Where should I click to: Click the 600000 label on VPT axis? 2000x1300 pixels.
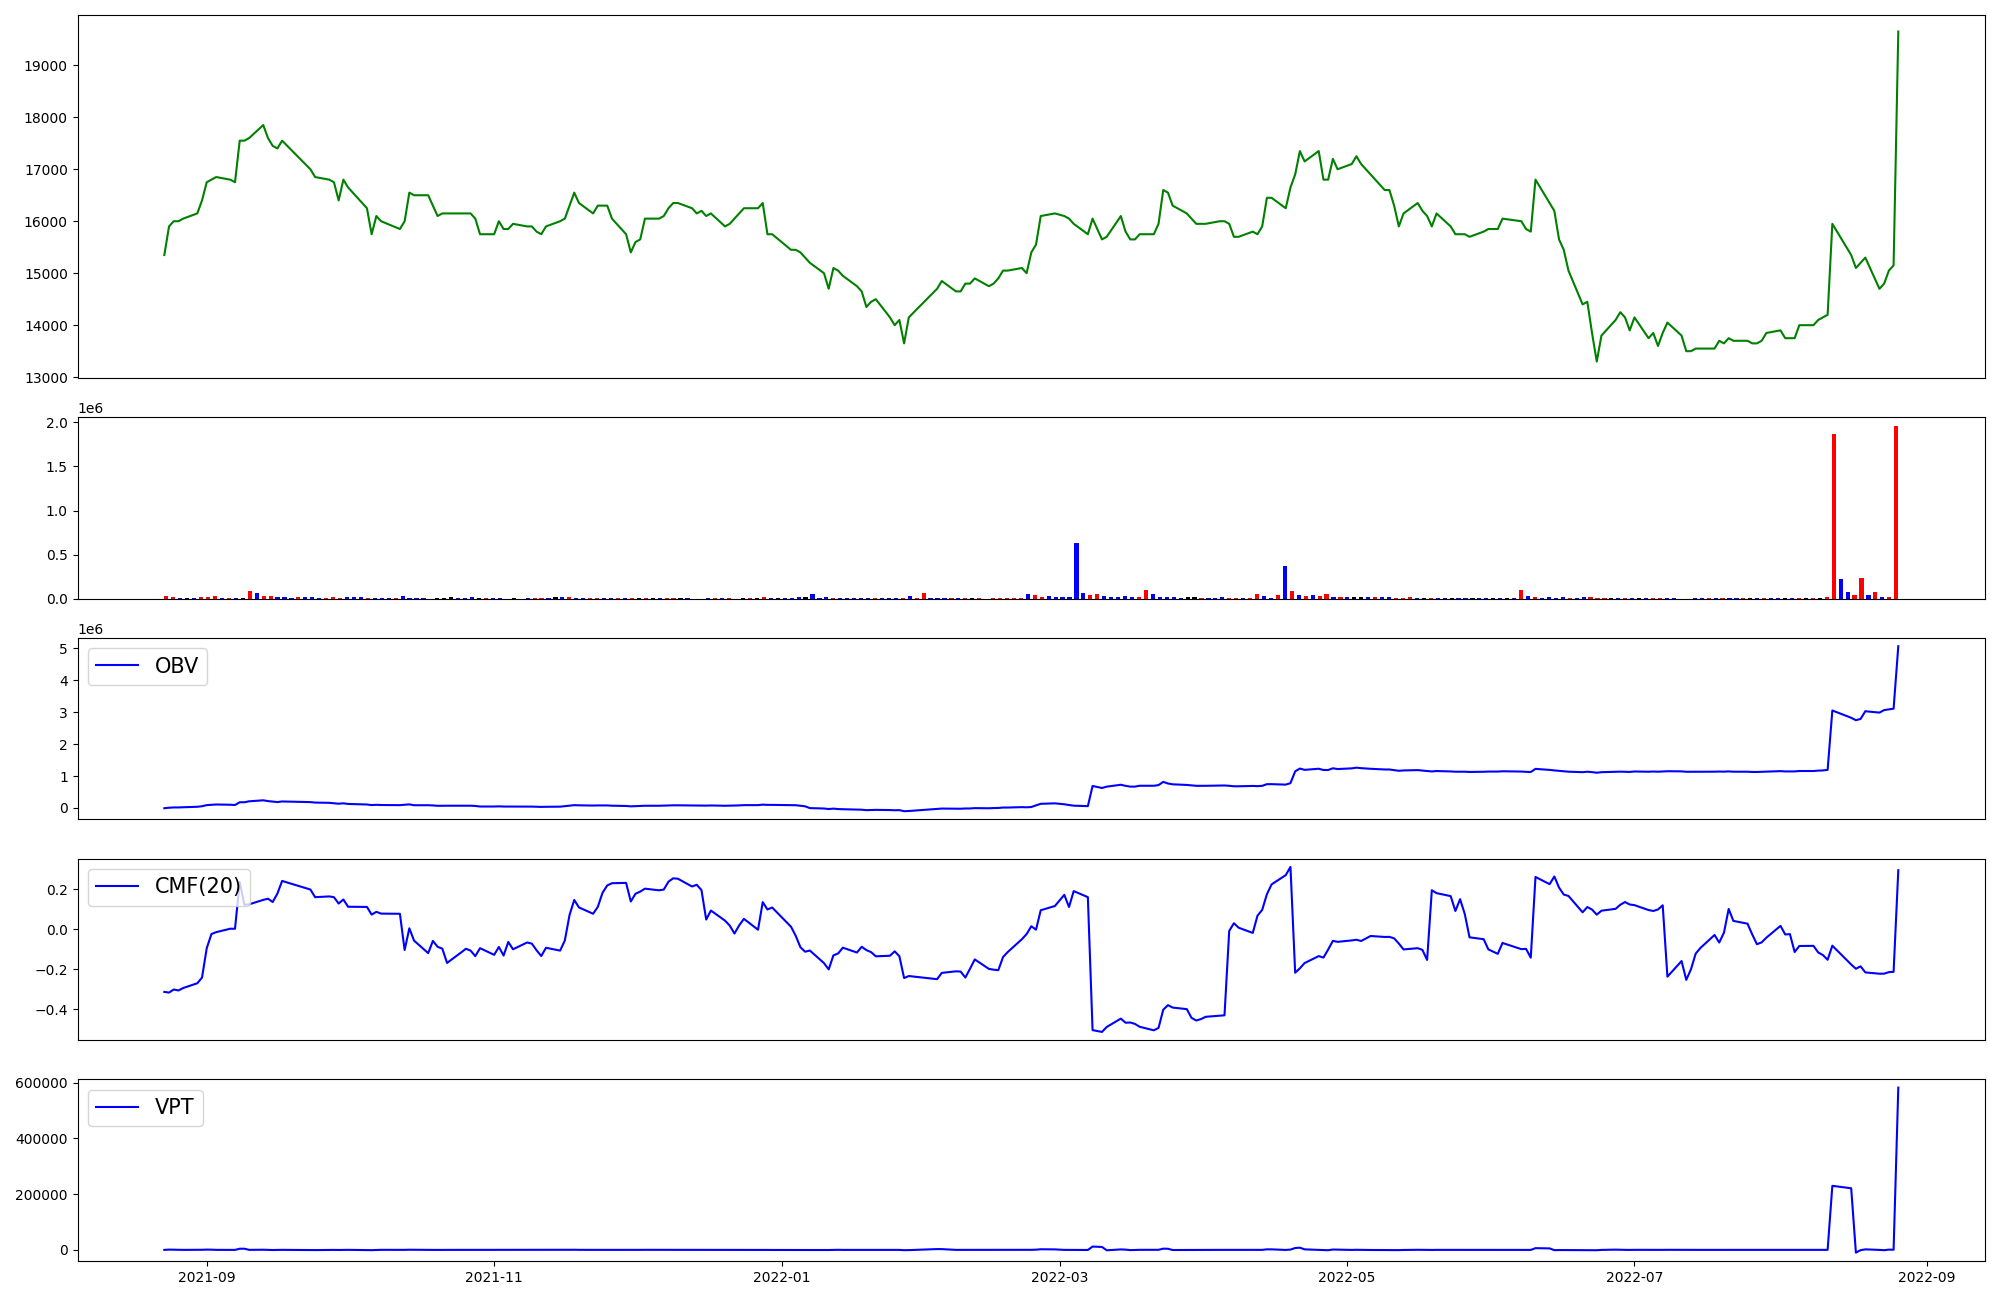[42, 1083]
